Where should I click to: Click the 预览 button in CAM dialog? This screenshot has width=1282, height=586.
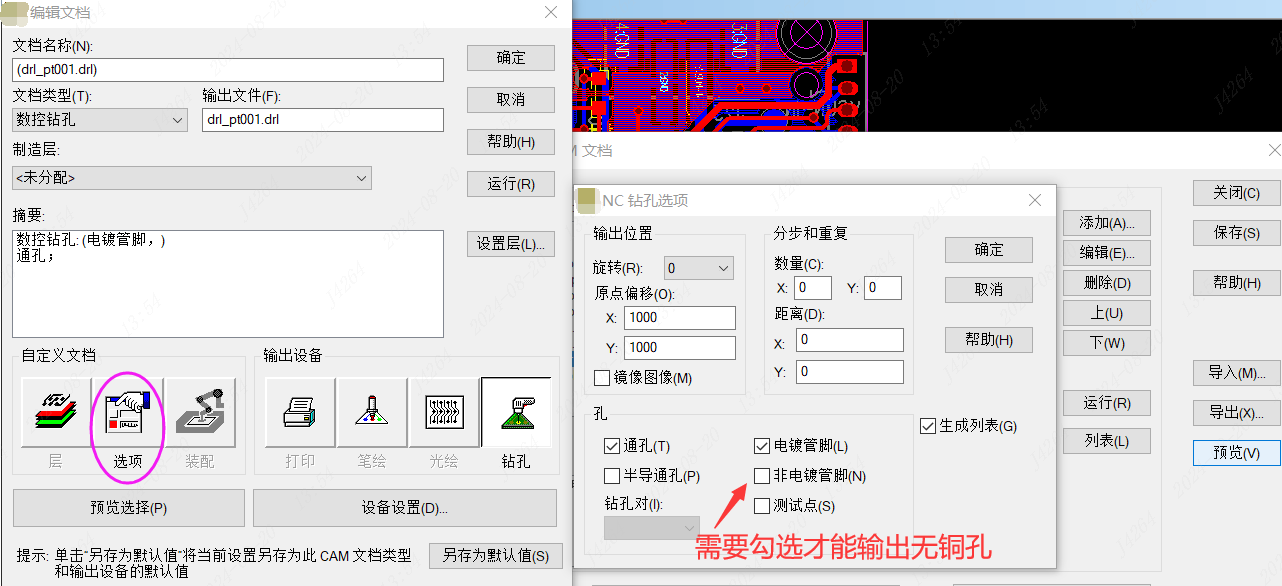point(1235,452)
